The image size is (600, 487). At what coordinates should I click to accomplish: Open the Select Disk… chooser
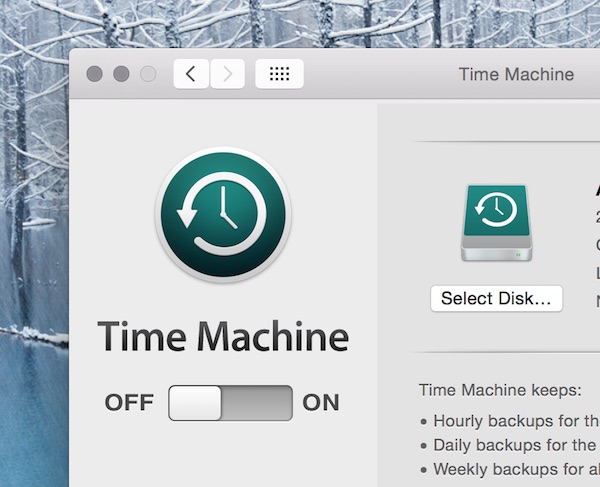pos(496,298)
